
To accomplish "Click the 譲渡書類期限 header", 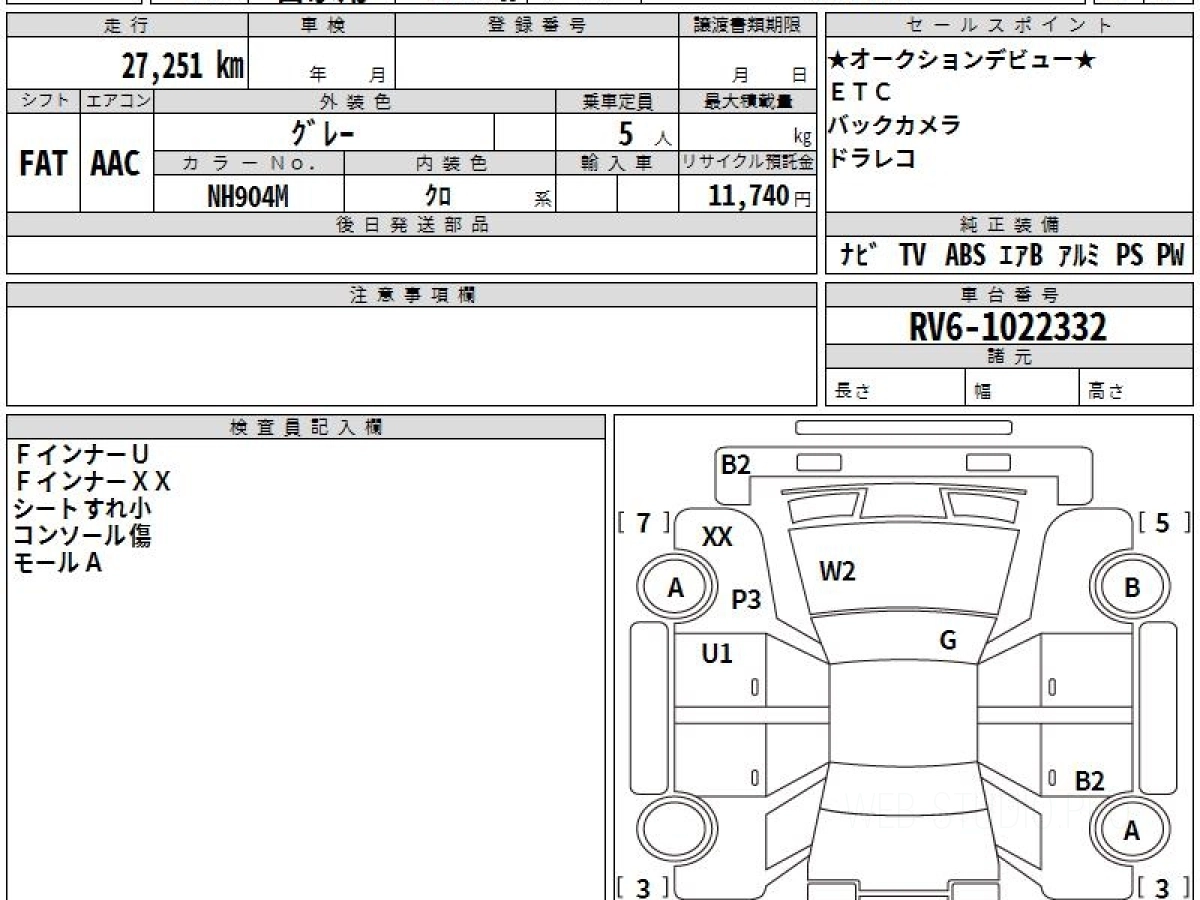I will (x=748, y=26).
